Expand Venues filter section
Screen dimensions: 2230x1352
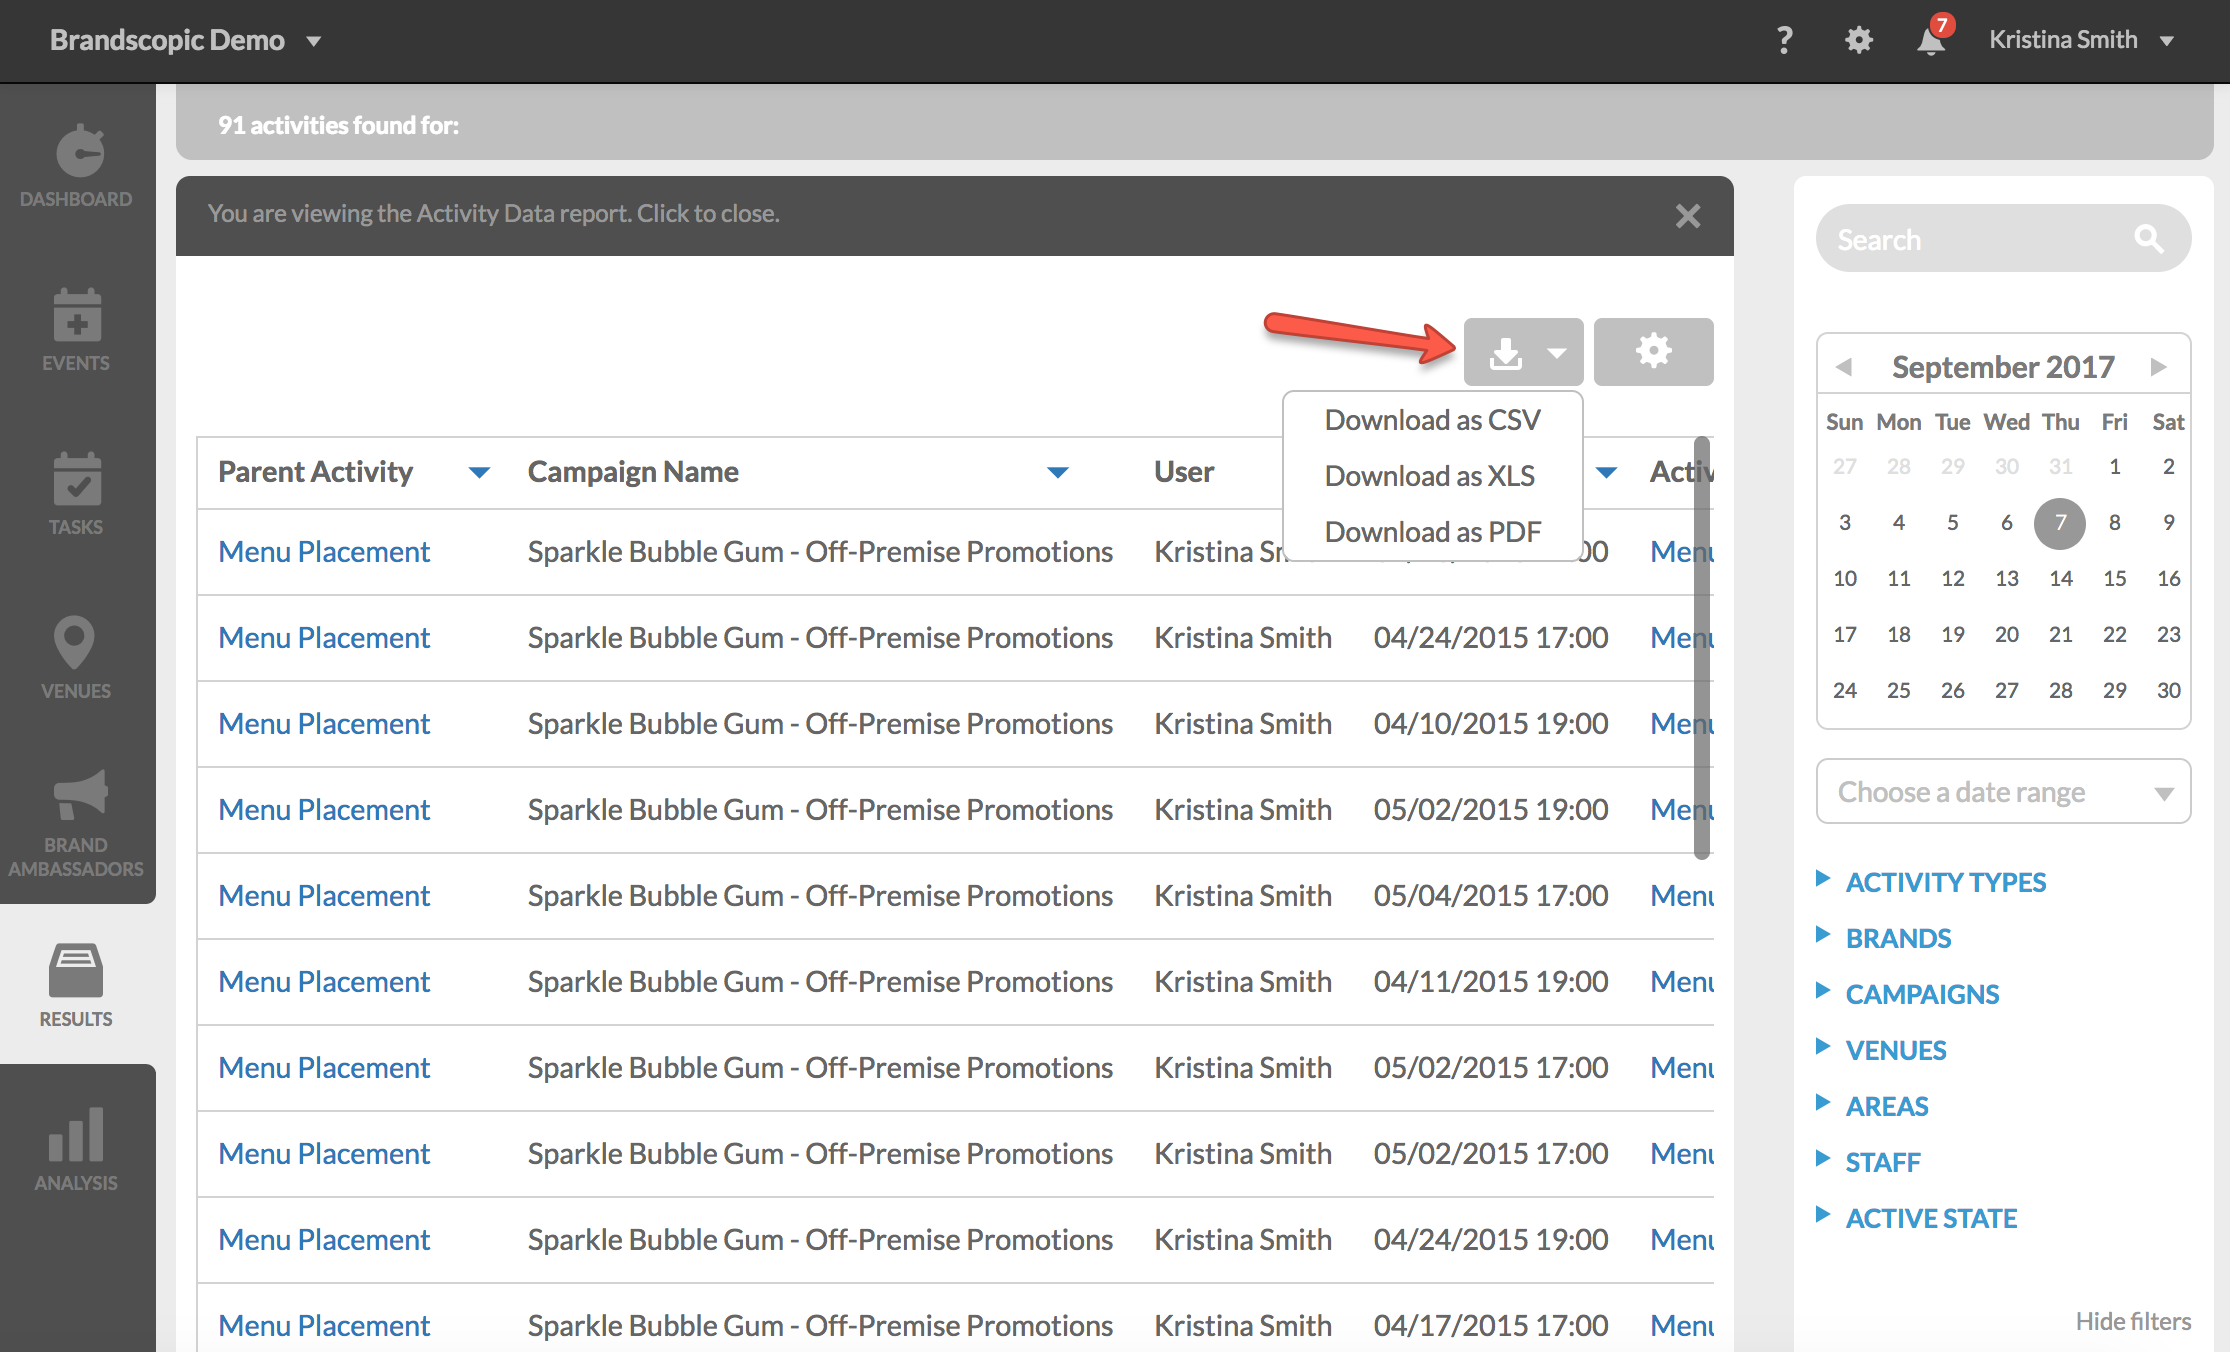(x=1896, y=1050)
